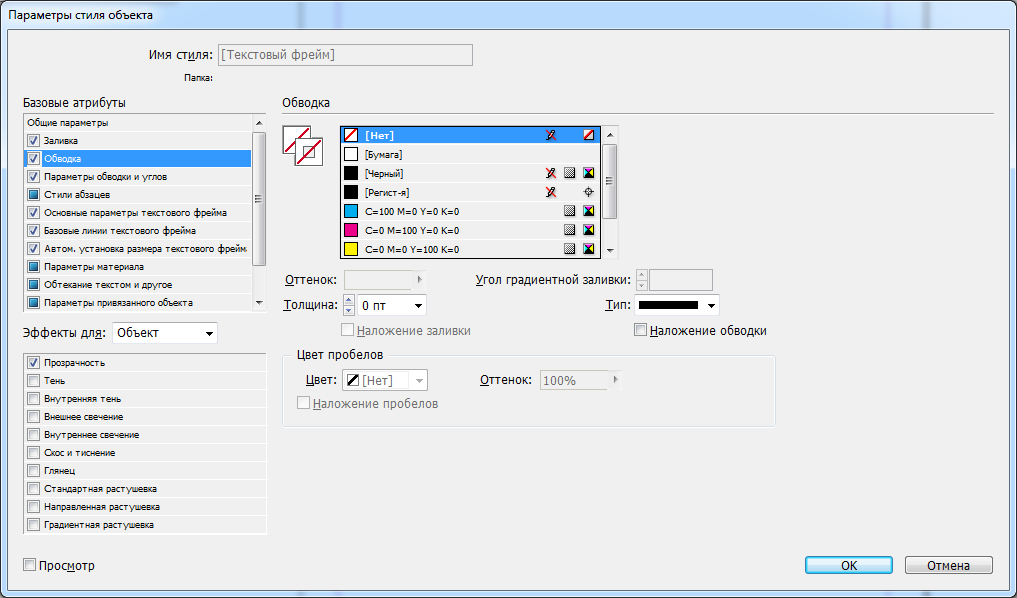This screenshot has height=598, width=1017.
Task: Enable the Просмотр preview checkbox
Action: (x=29, y=565)
